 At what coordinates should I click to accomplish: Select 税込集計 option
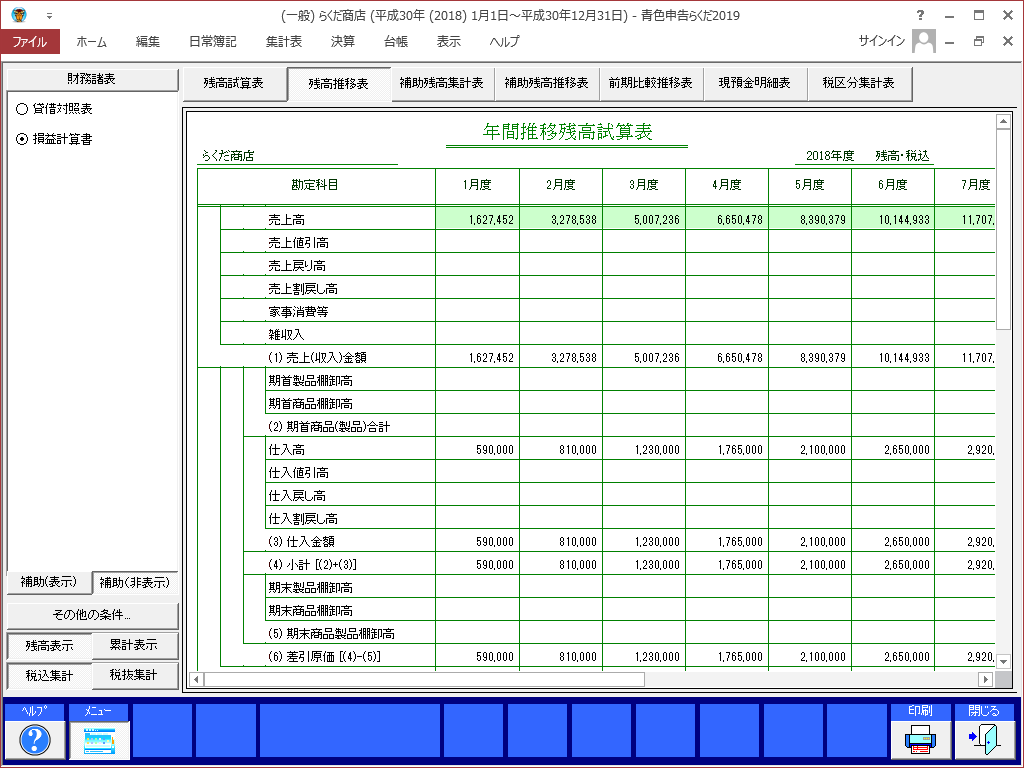(x=49, y=676)
